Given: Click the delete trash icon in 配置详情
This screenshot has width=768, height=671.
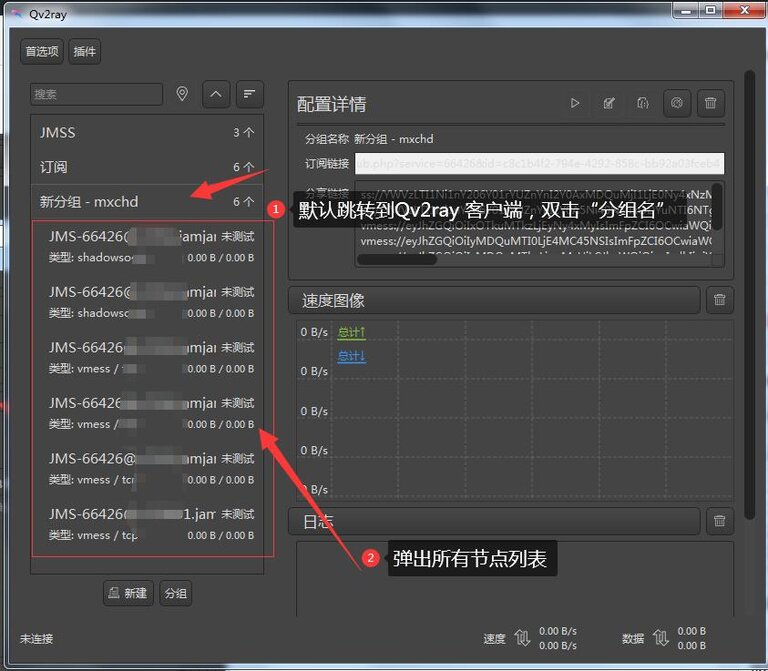Looking at the screenshot, I should 711,103.
